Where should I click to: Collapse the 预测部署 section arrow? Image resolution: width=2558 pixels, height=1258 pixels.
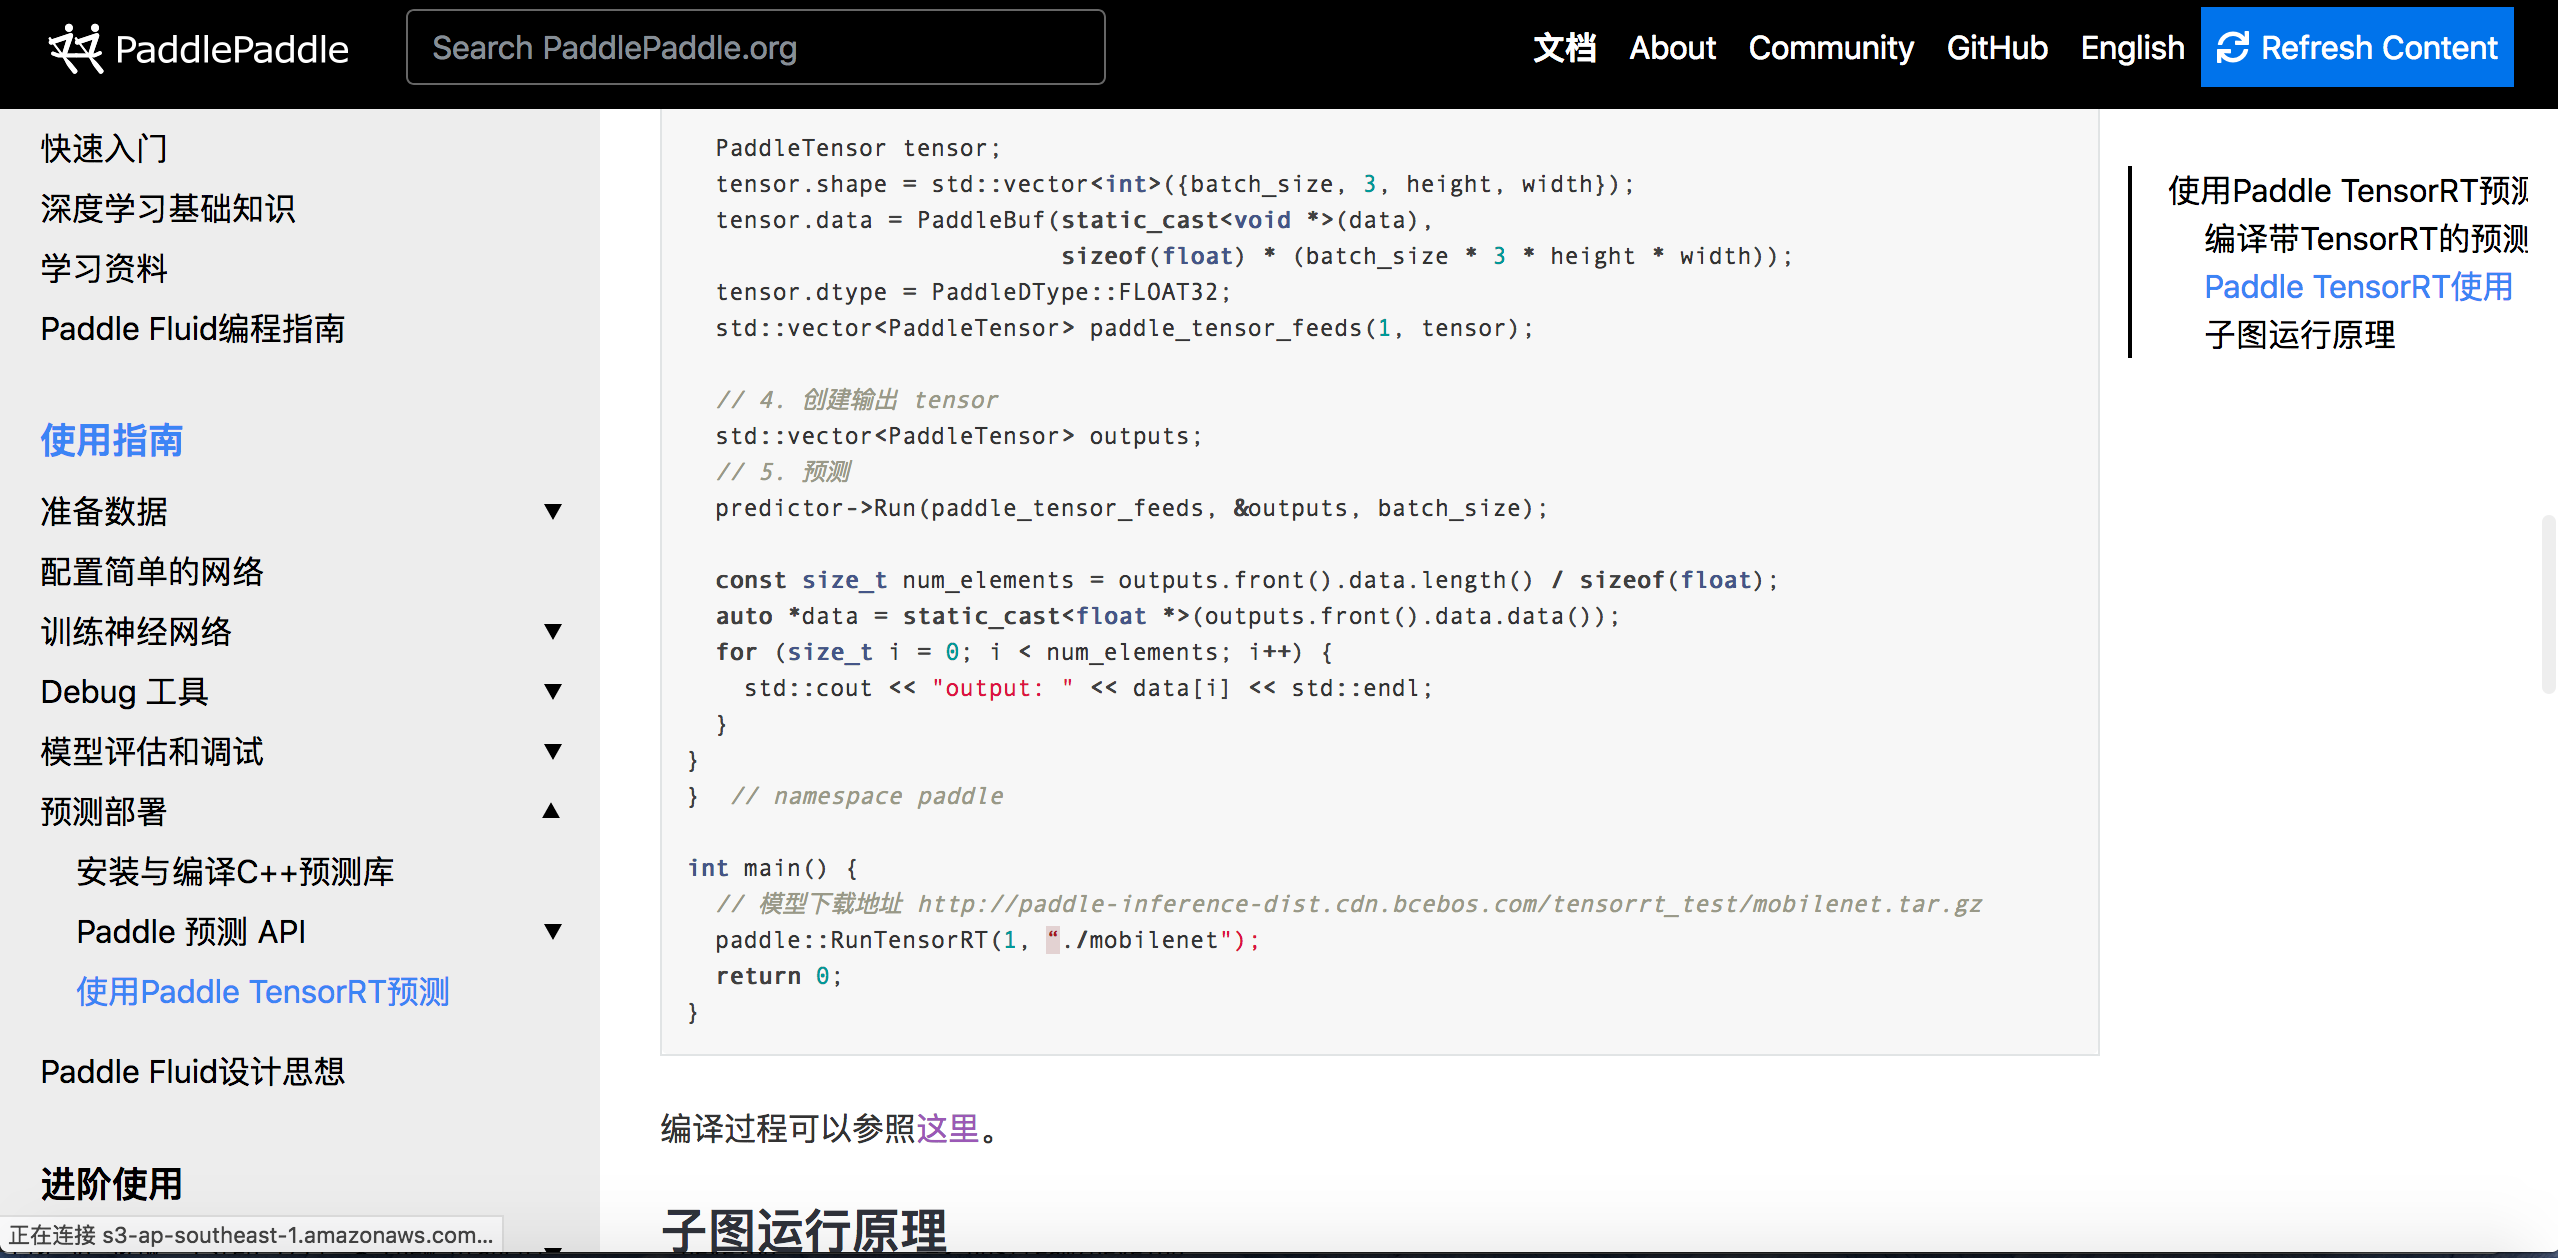pos(552,811)
